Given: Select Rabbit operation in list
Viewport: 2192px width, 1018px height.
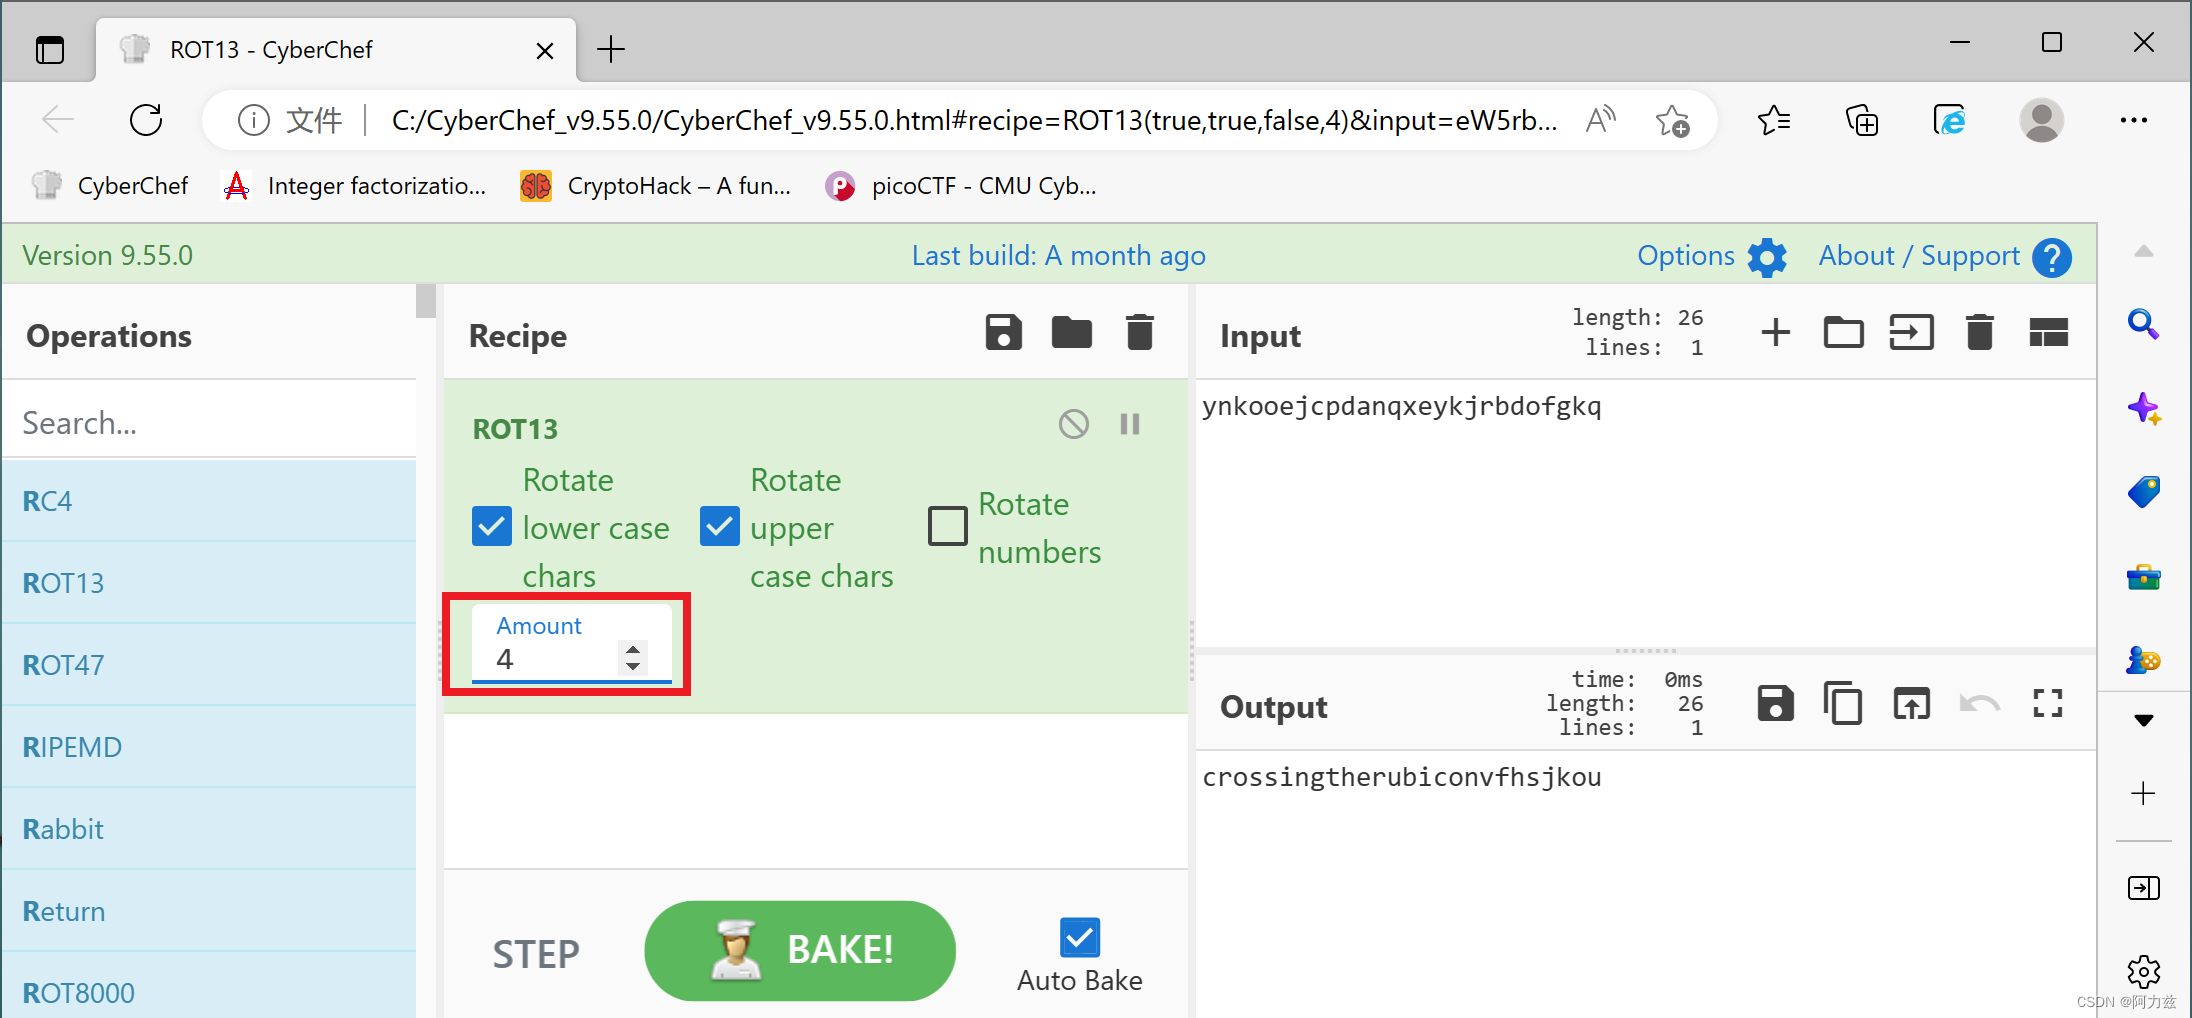Looking at the screenshot, I should coord(209,829).
